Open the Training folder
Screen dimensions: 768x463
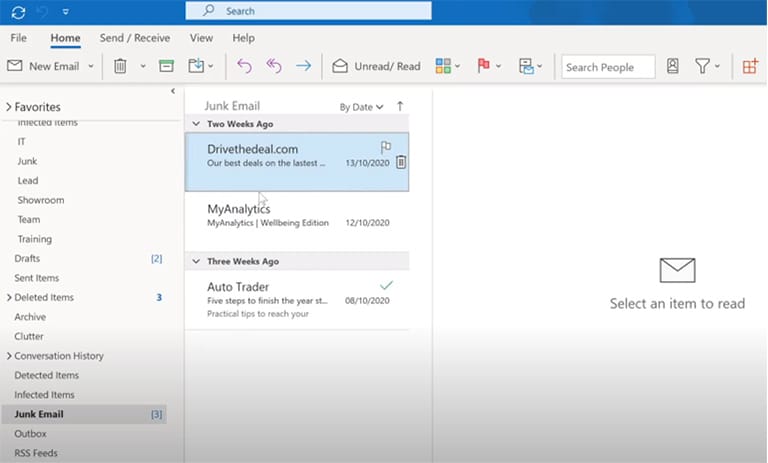click(35, 239)
